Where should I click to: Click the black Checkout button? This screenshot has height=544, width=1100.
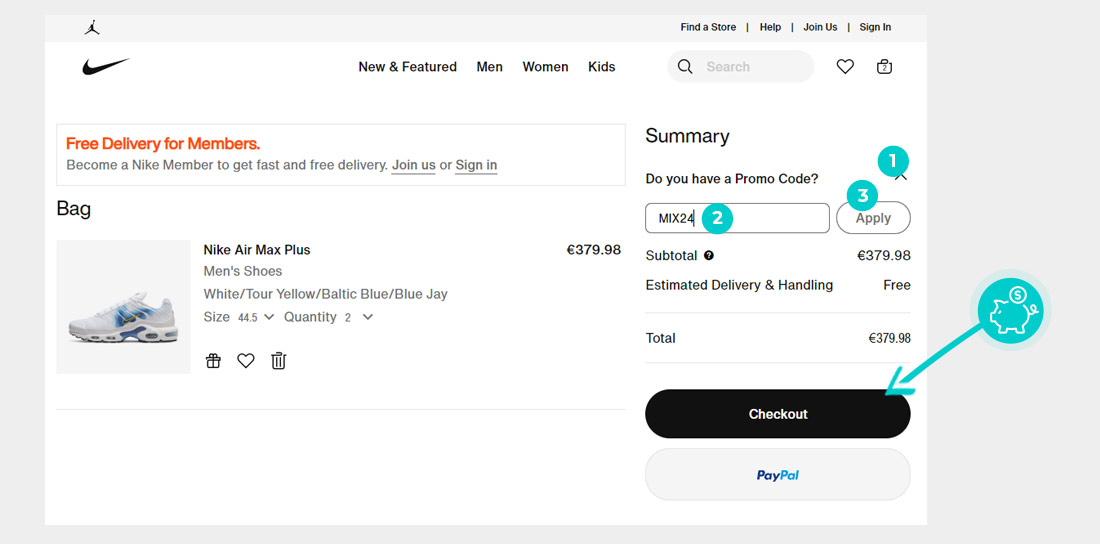point(778,414)
